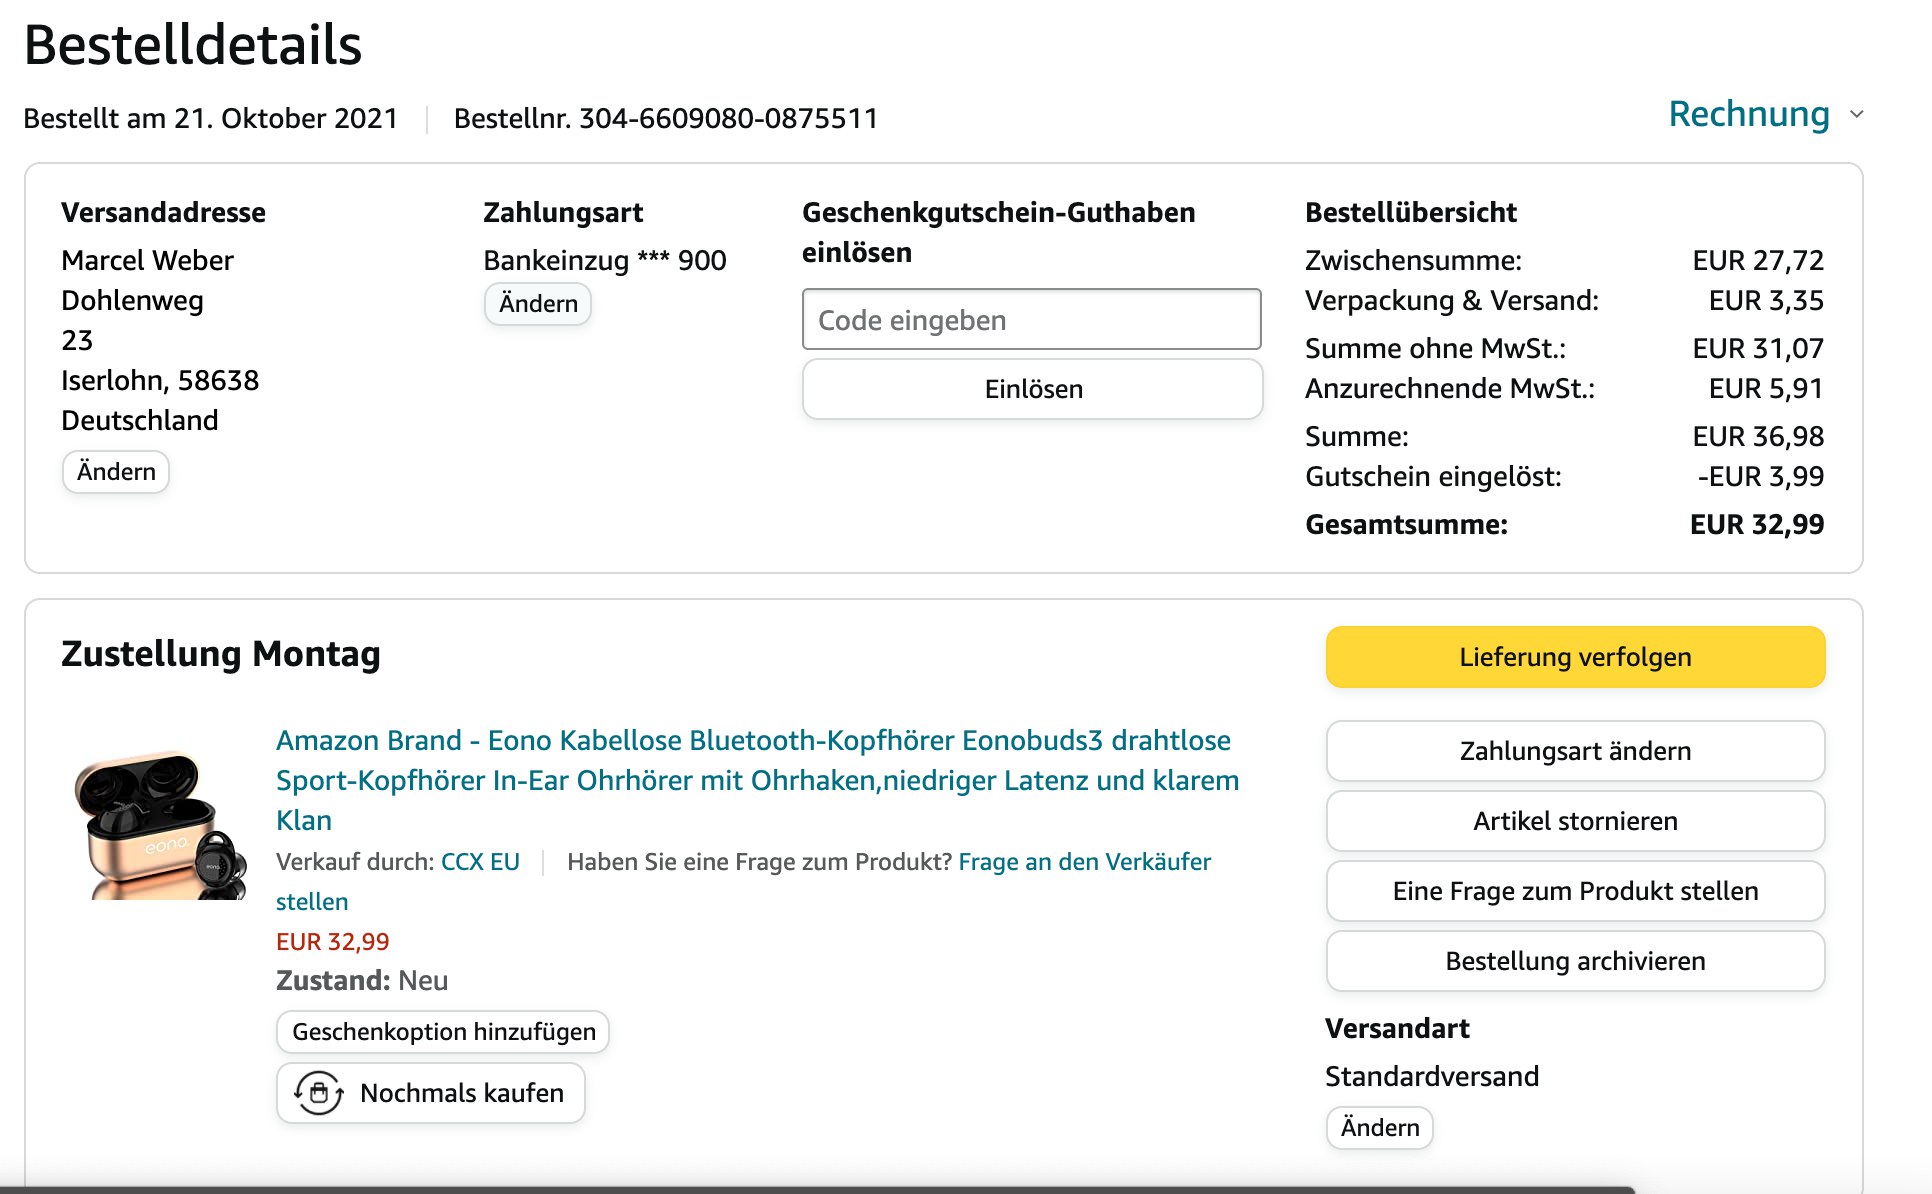Change Versandart via Ändern button
This screenshot has height=1194, width=1932.
(1379, 1127)
